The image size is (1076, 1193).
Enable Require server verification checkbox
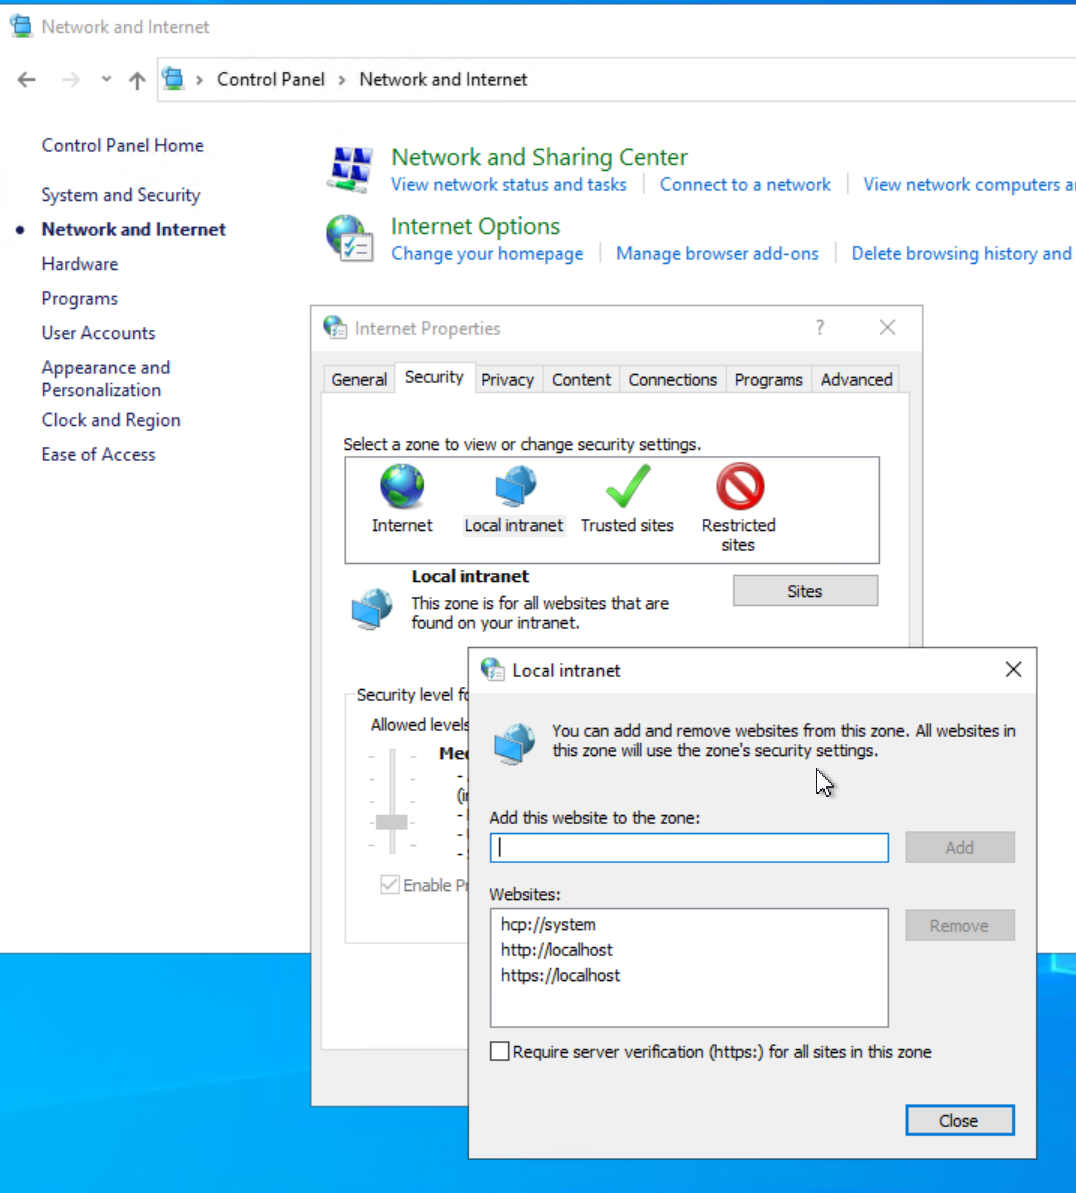tap(500, 1052)
